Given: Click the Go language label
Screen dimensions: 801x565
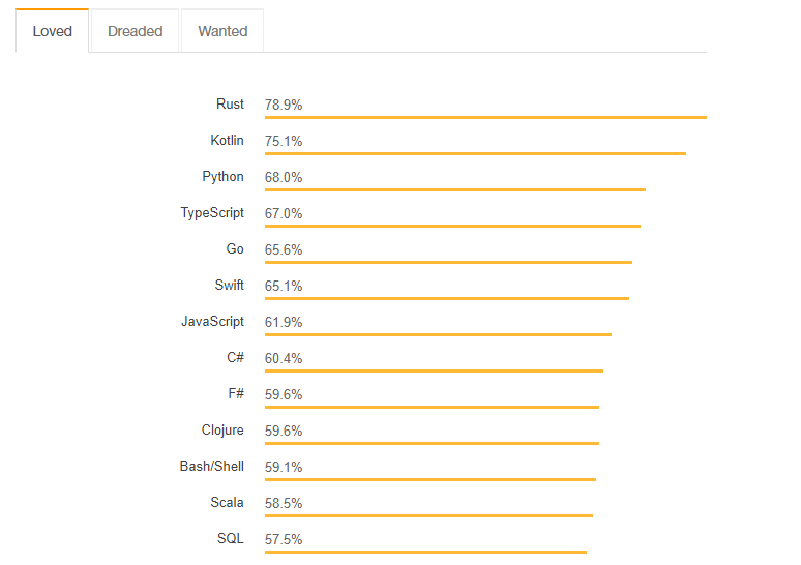Looking at the screenshot, I should pyautogui.click(x=235, y=249).
